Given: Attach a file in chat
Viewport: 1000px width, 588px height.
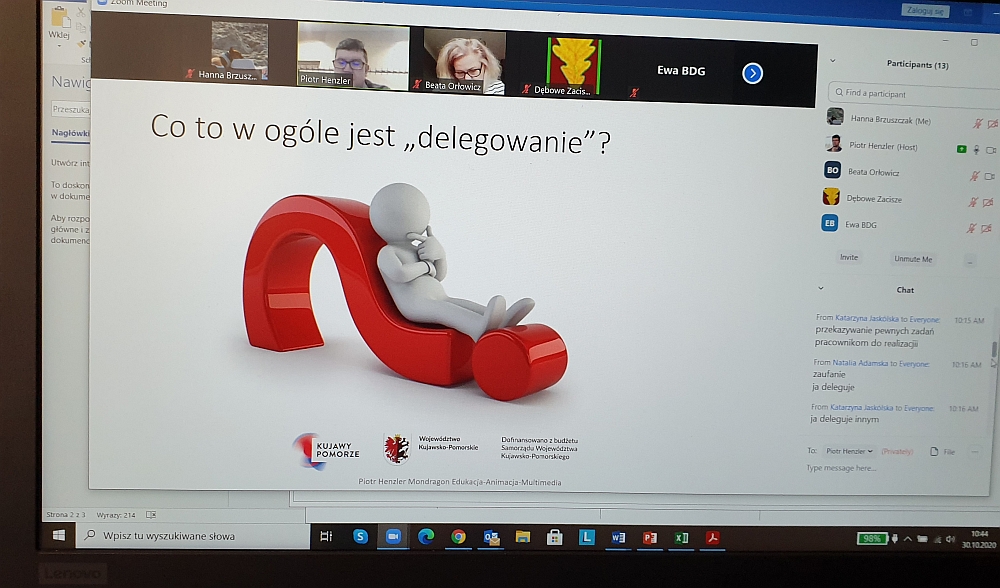Looking at the screenshot, I should click(942, 452).
